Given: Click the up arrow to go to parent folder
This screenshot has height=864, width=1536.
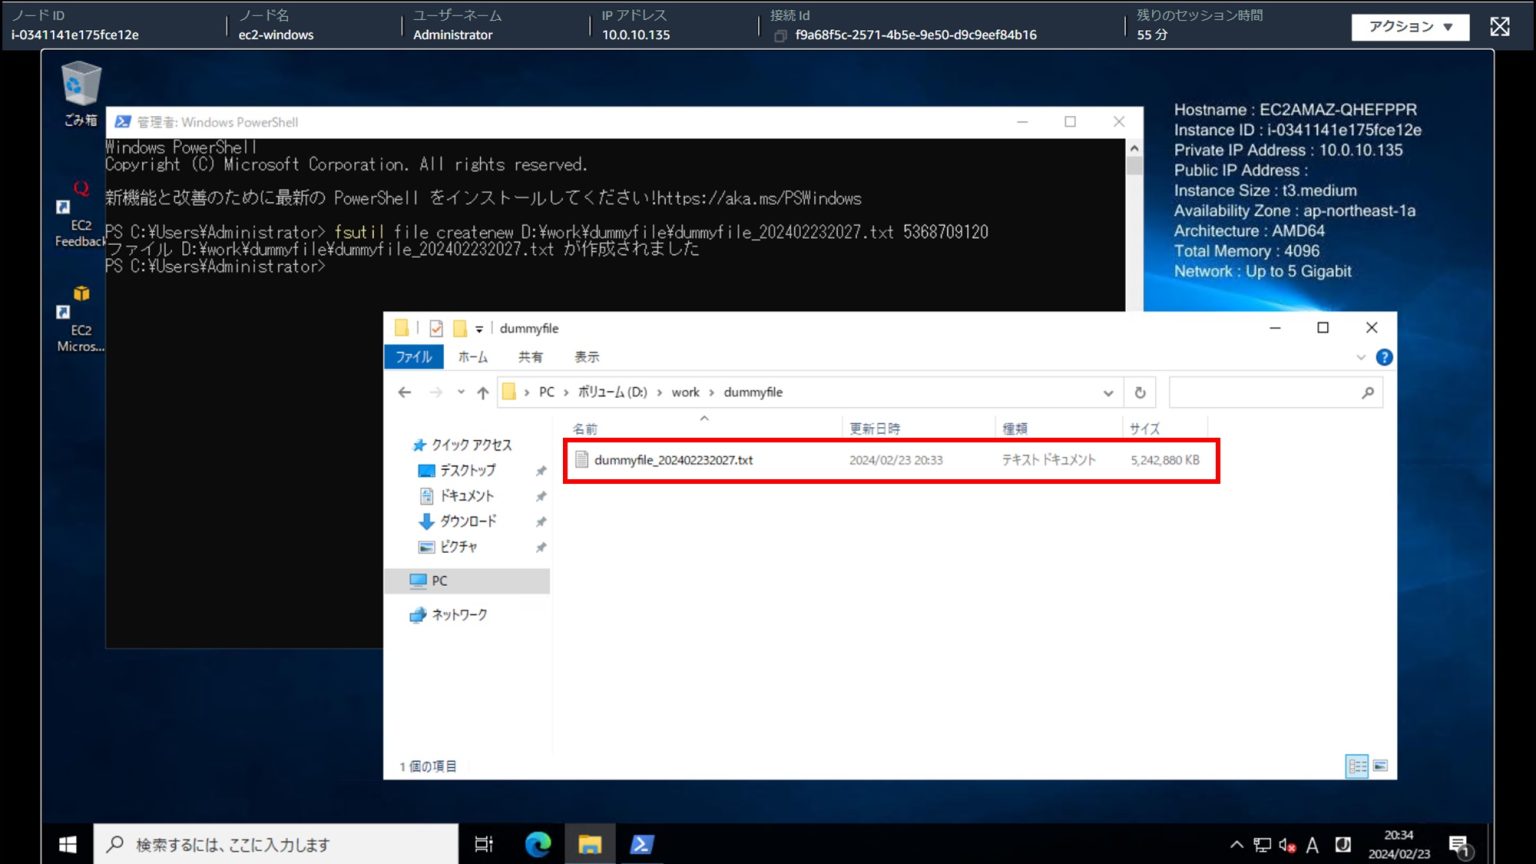Looking at the screenshot, I should click(484, 392).
